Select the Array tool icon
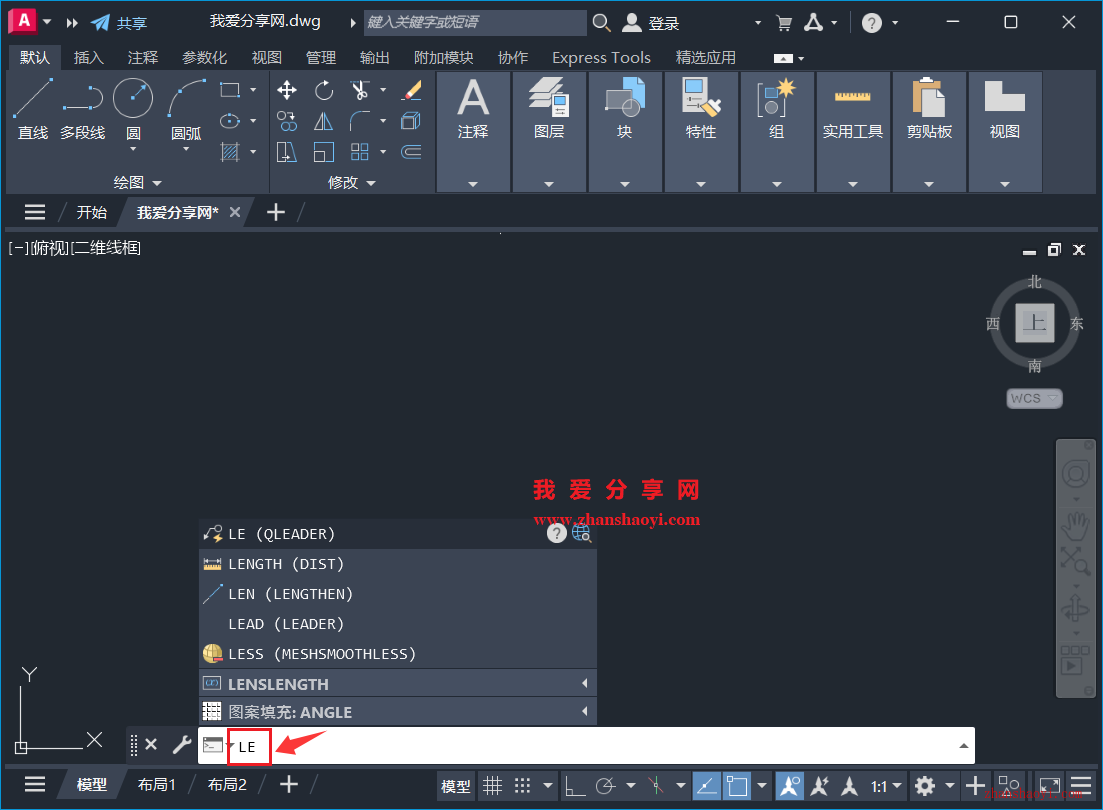1103x810 pixels. tap(360, 151)
